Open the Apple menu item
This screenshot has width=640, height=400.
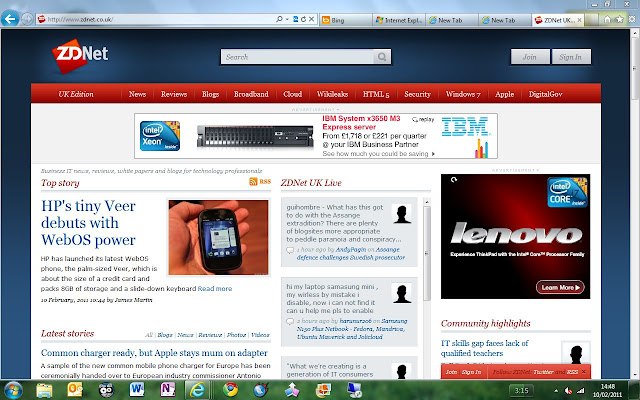[504, 94]
